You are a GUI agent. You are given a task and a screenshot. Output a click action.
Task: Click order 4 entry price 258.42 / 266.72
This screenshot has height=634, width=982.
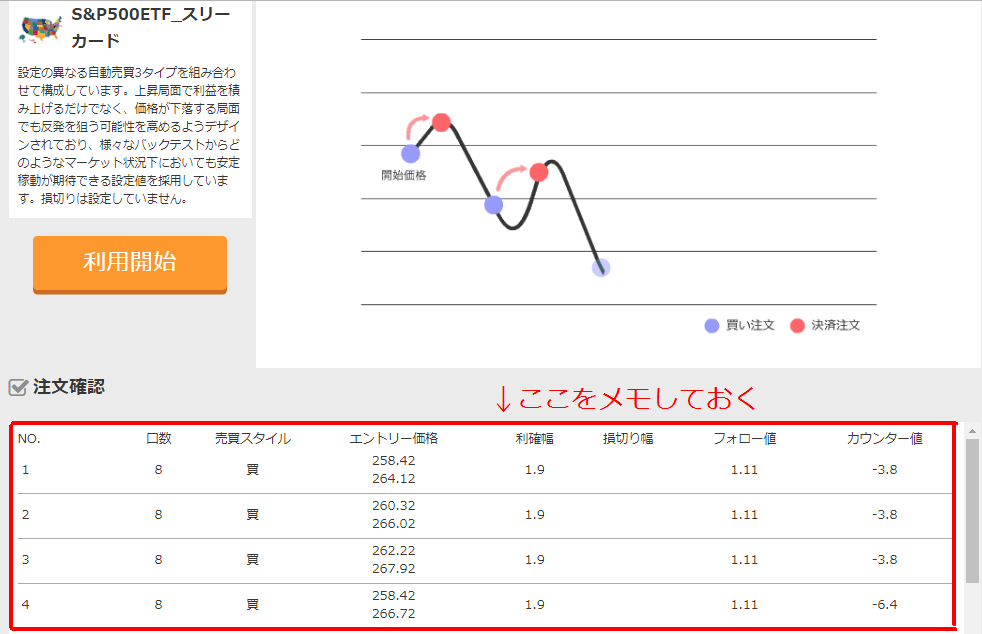point(393,605)
